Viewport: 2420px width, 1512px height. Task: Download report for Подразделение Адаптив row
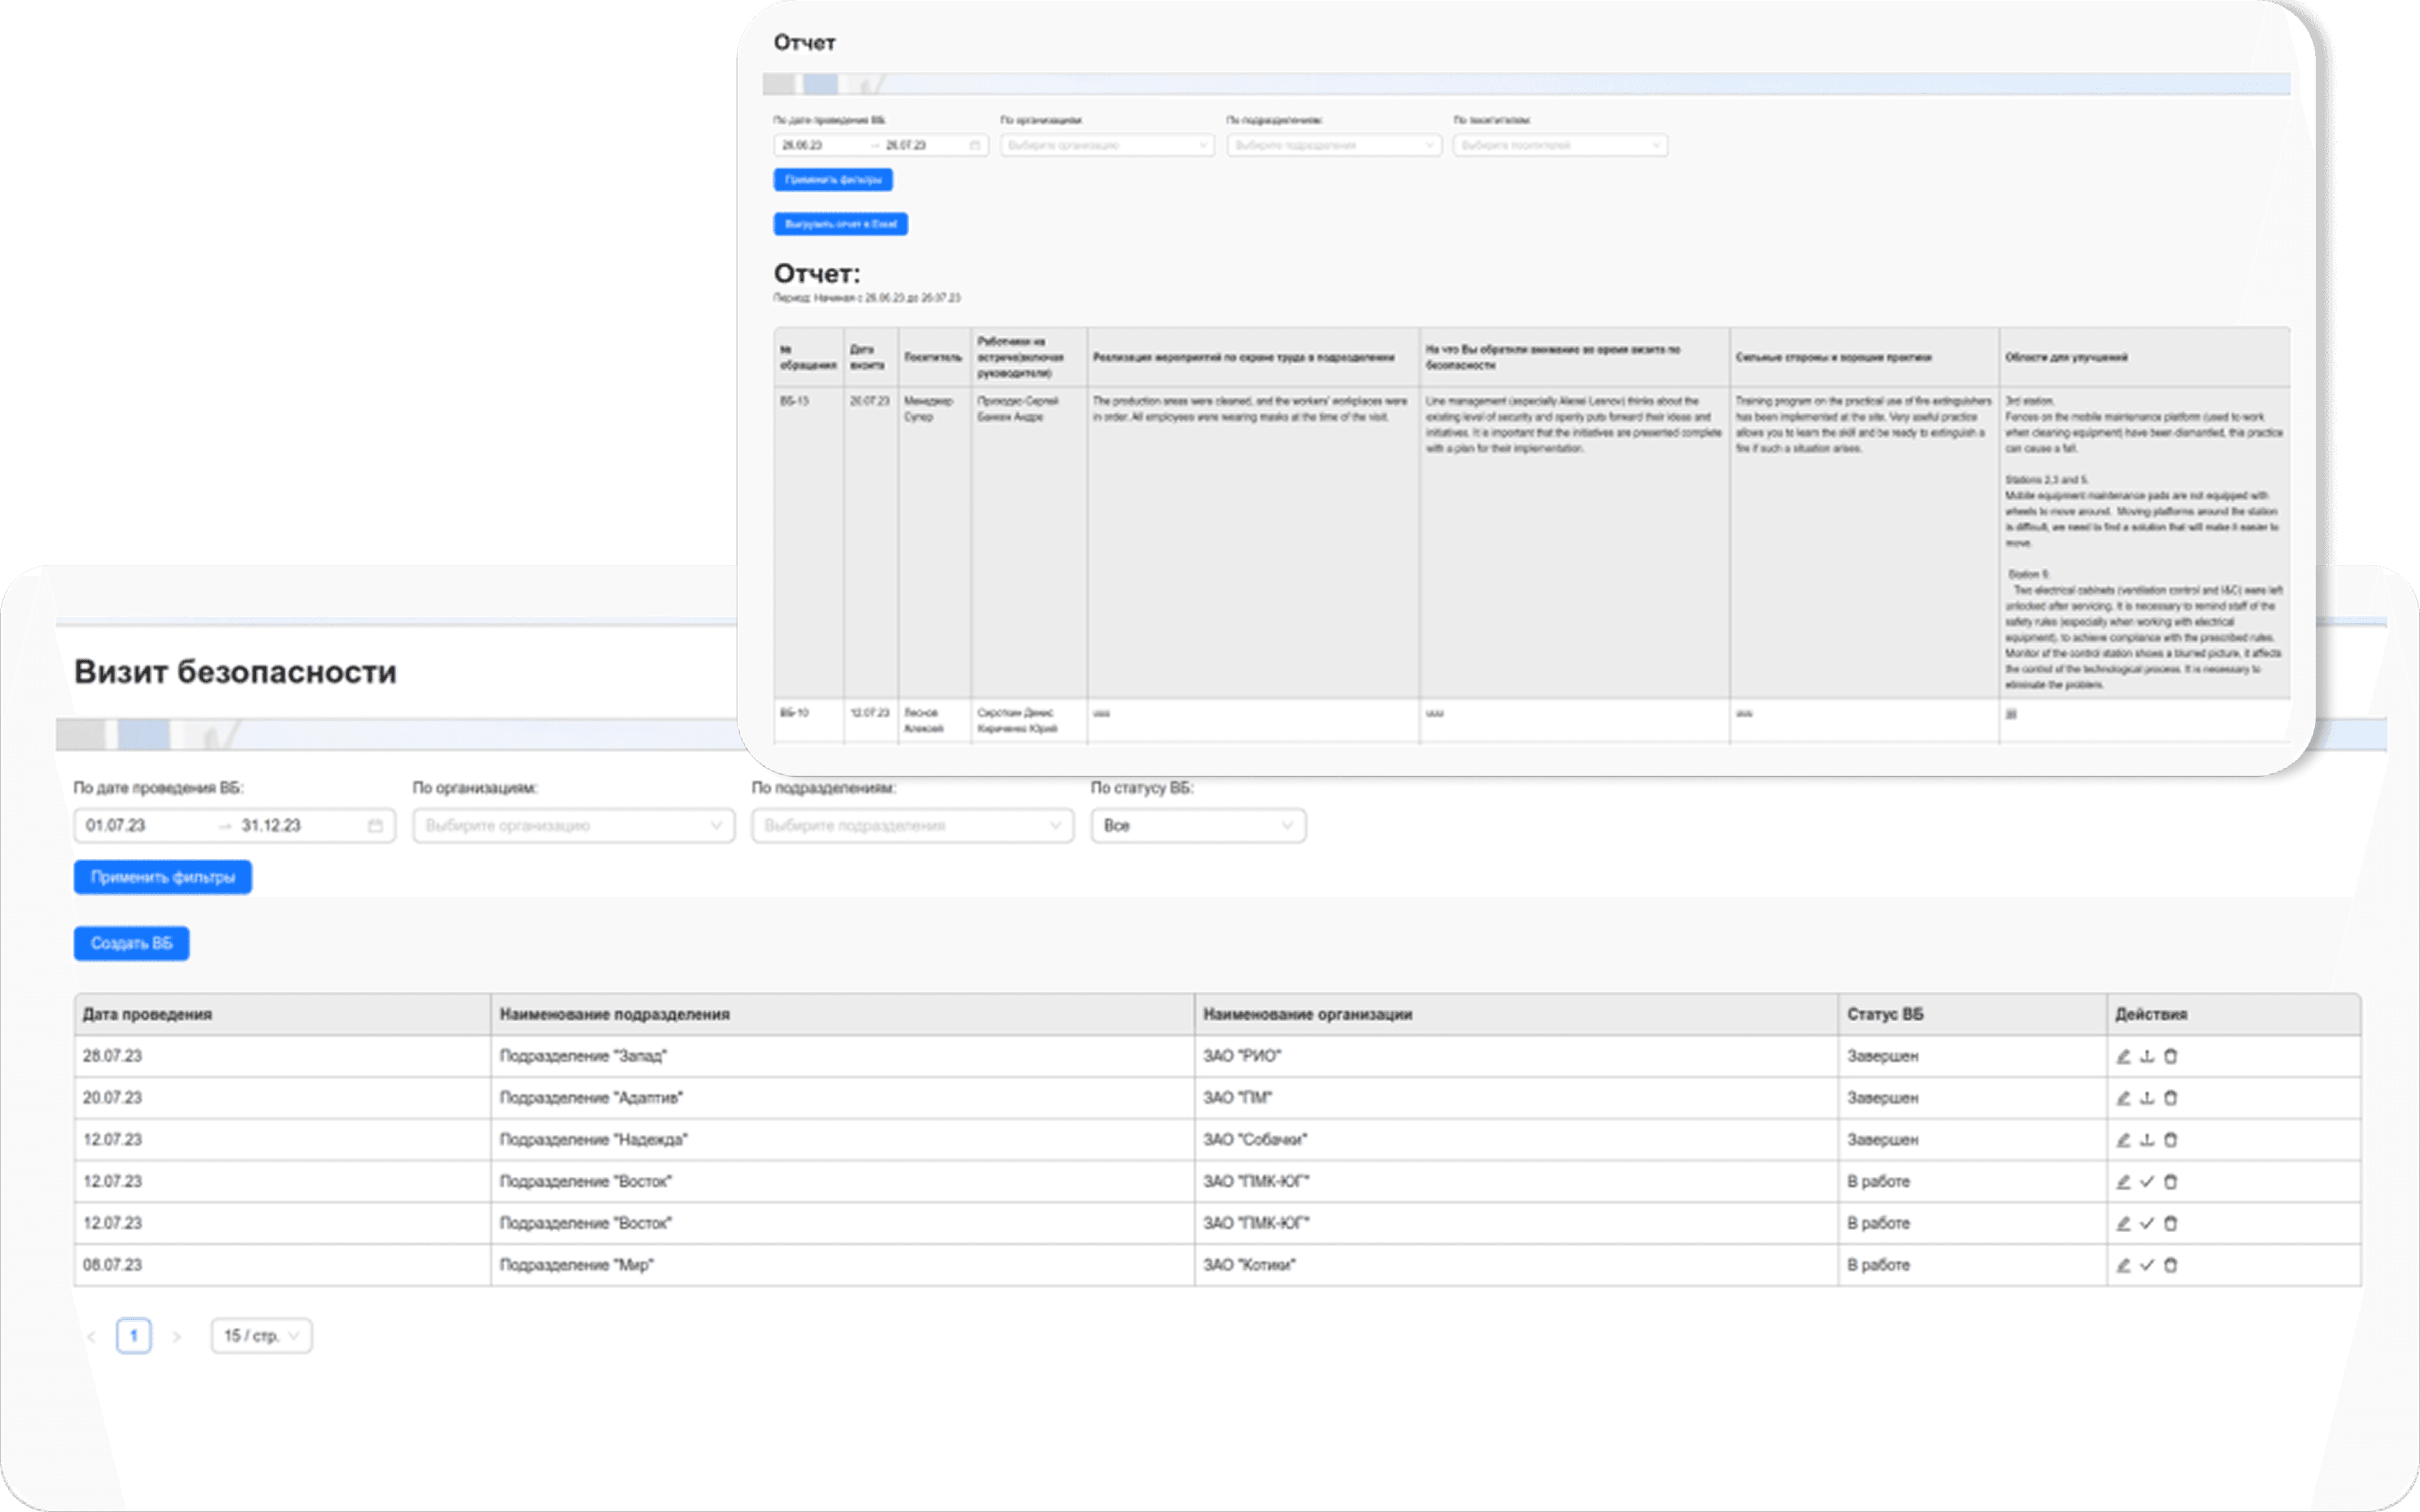(2147, 1098)
